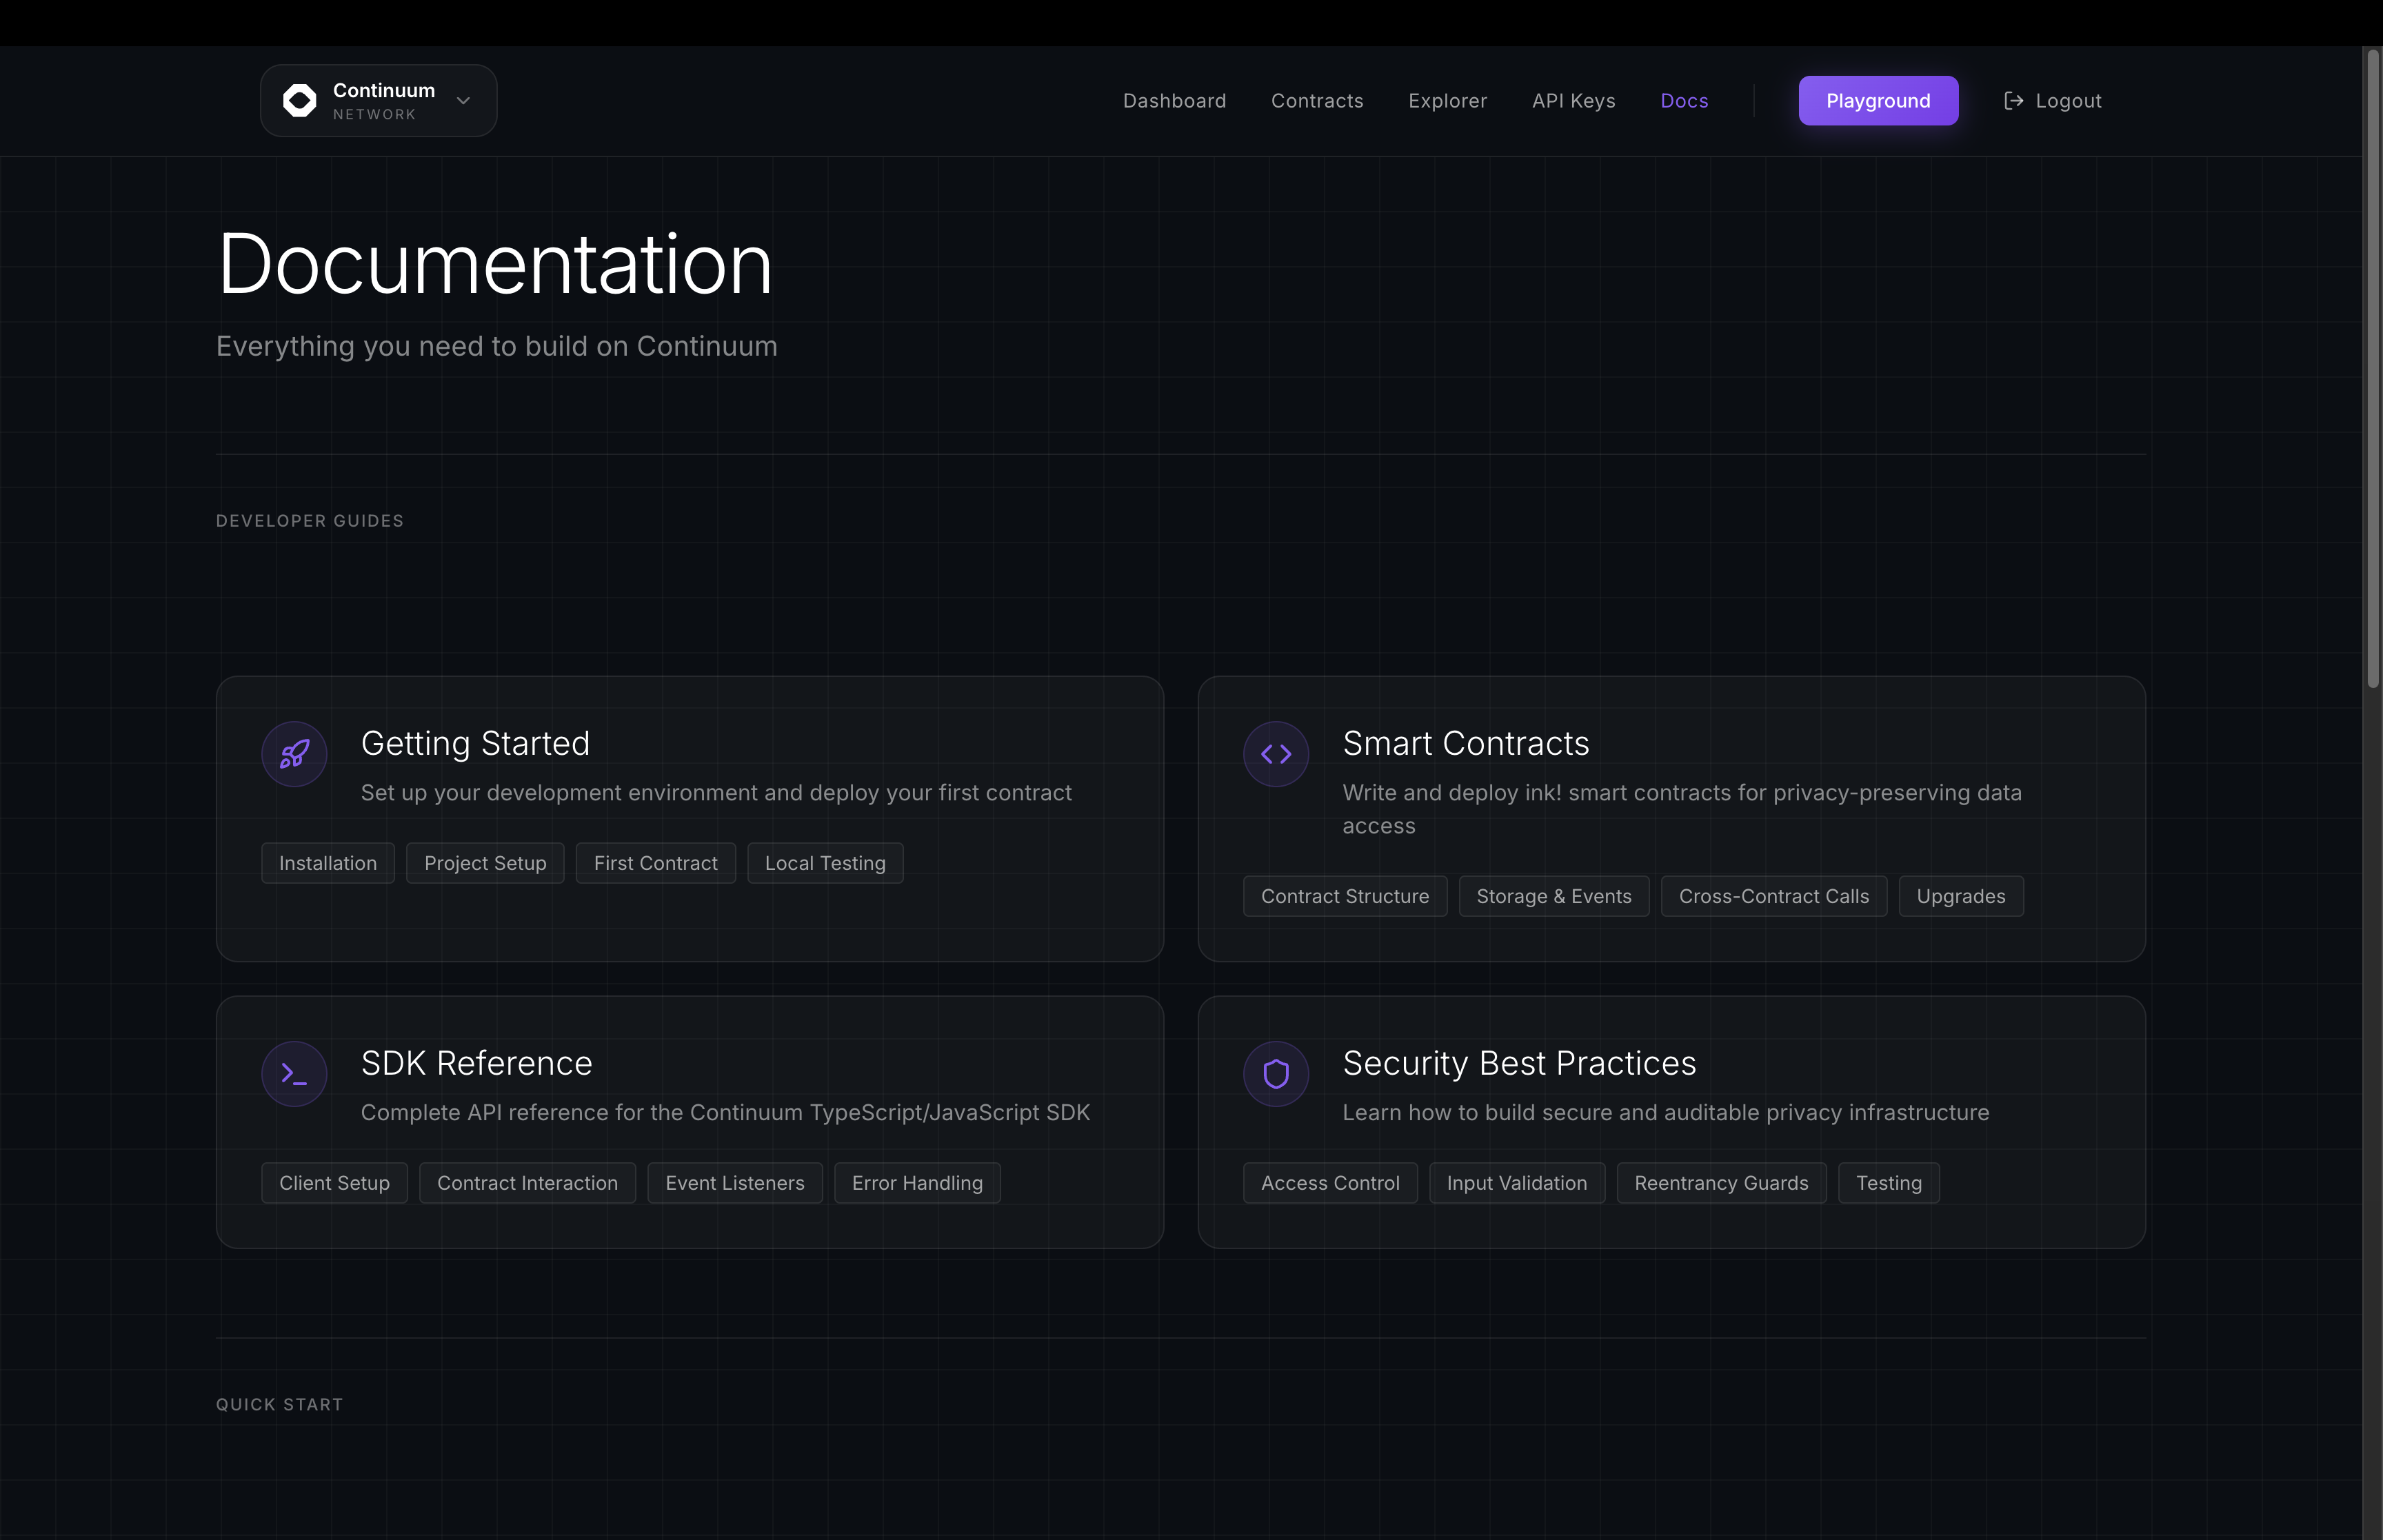Click the Continuum hexagon logo icon
2383x1540 pixels.
(x=299, y=101)
